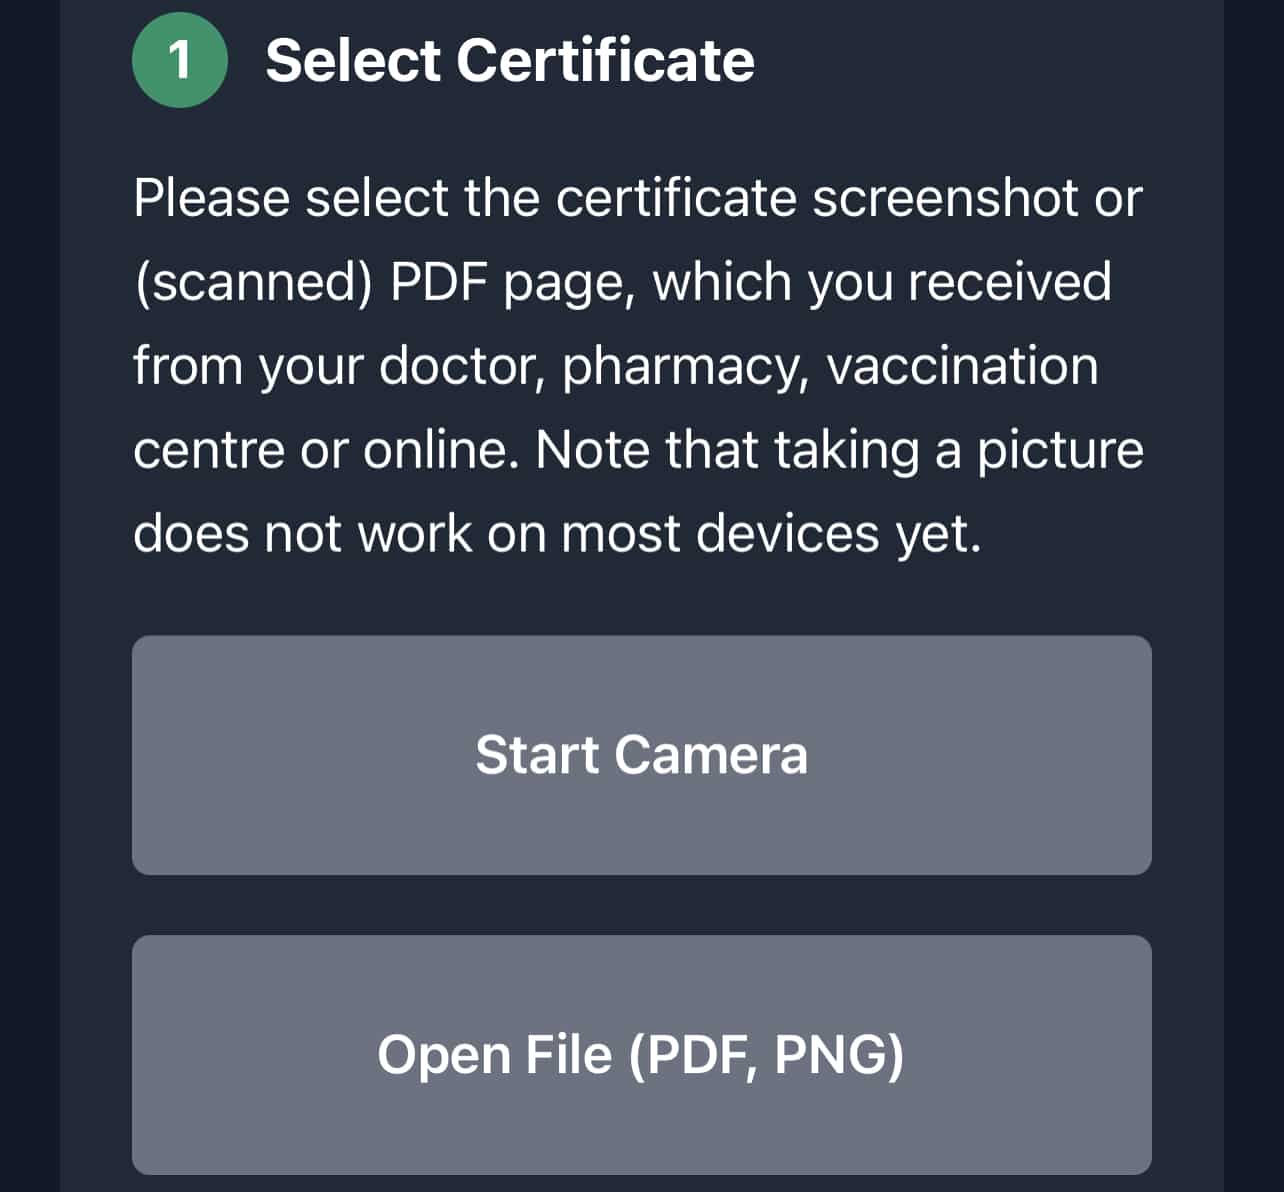
Task: Click the word "received" in the paragraph
Action: tap(1009, 282)
